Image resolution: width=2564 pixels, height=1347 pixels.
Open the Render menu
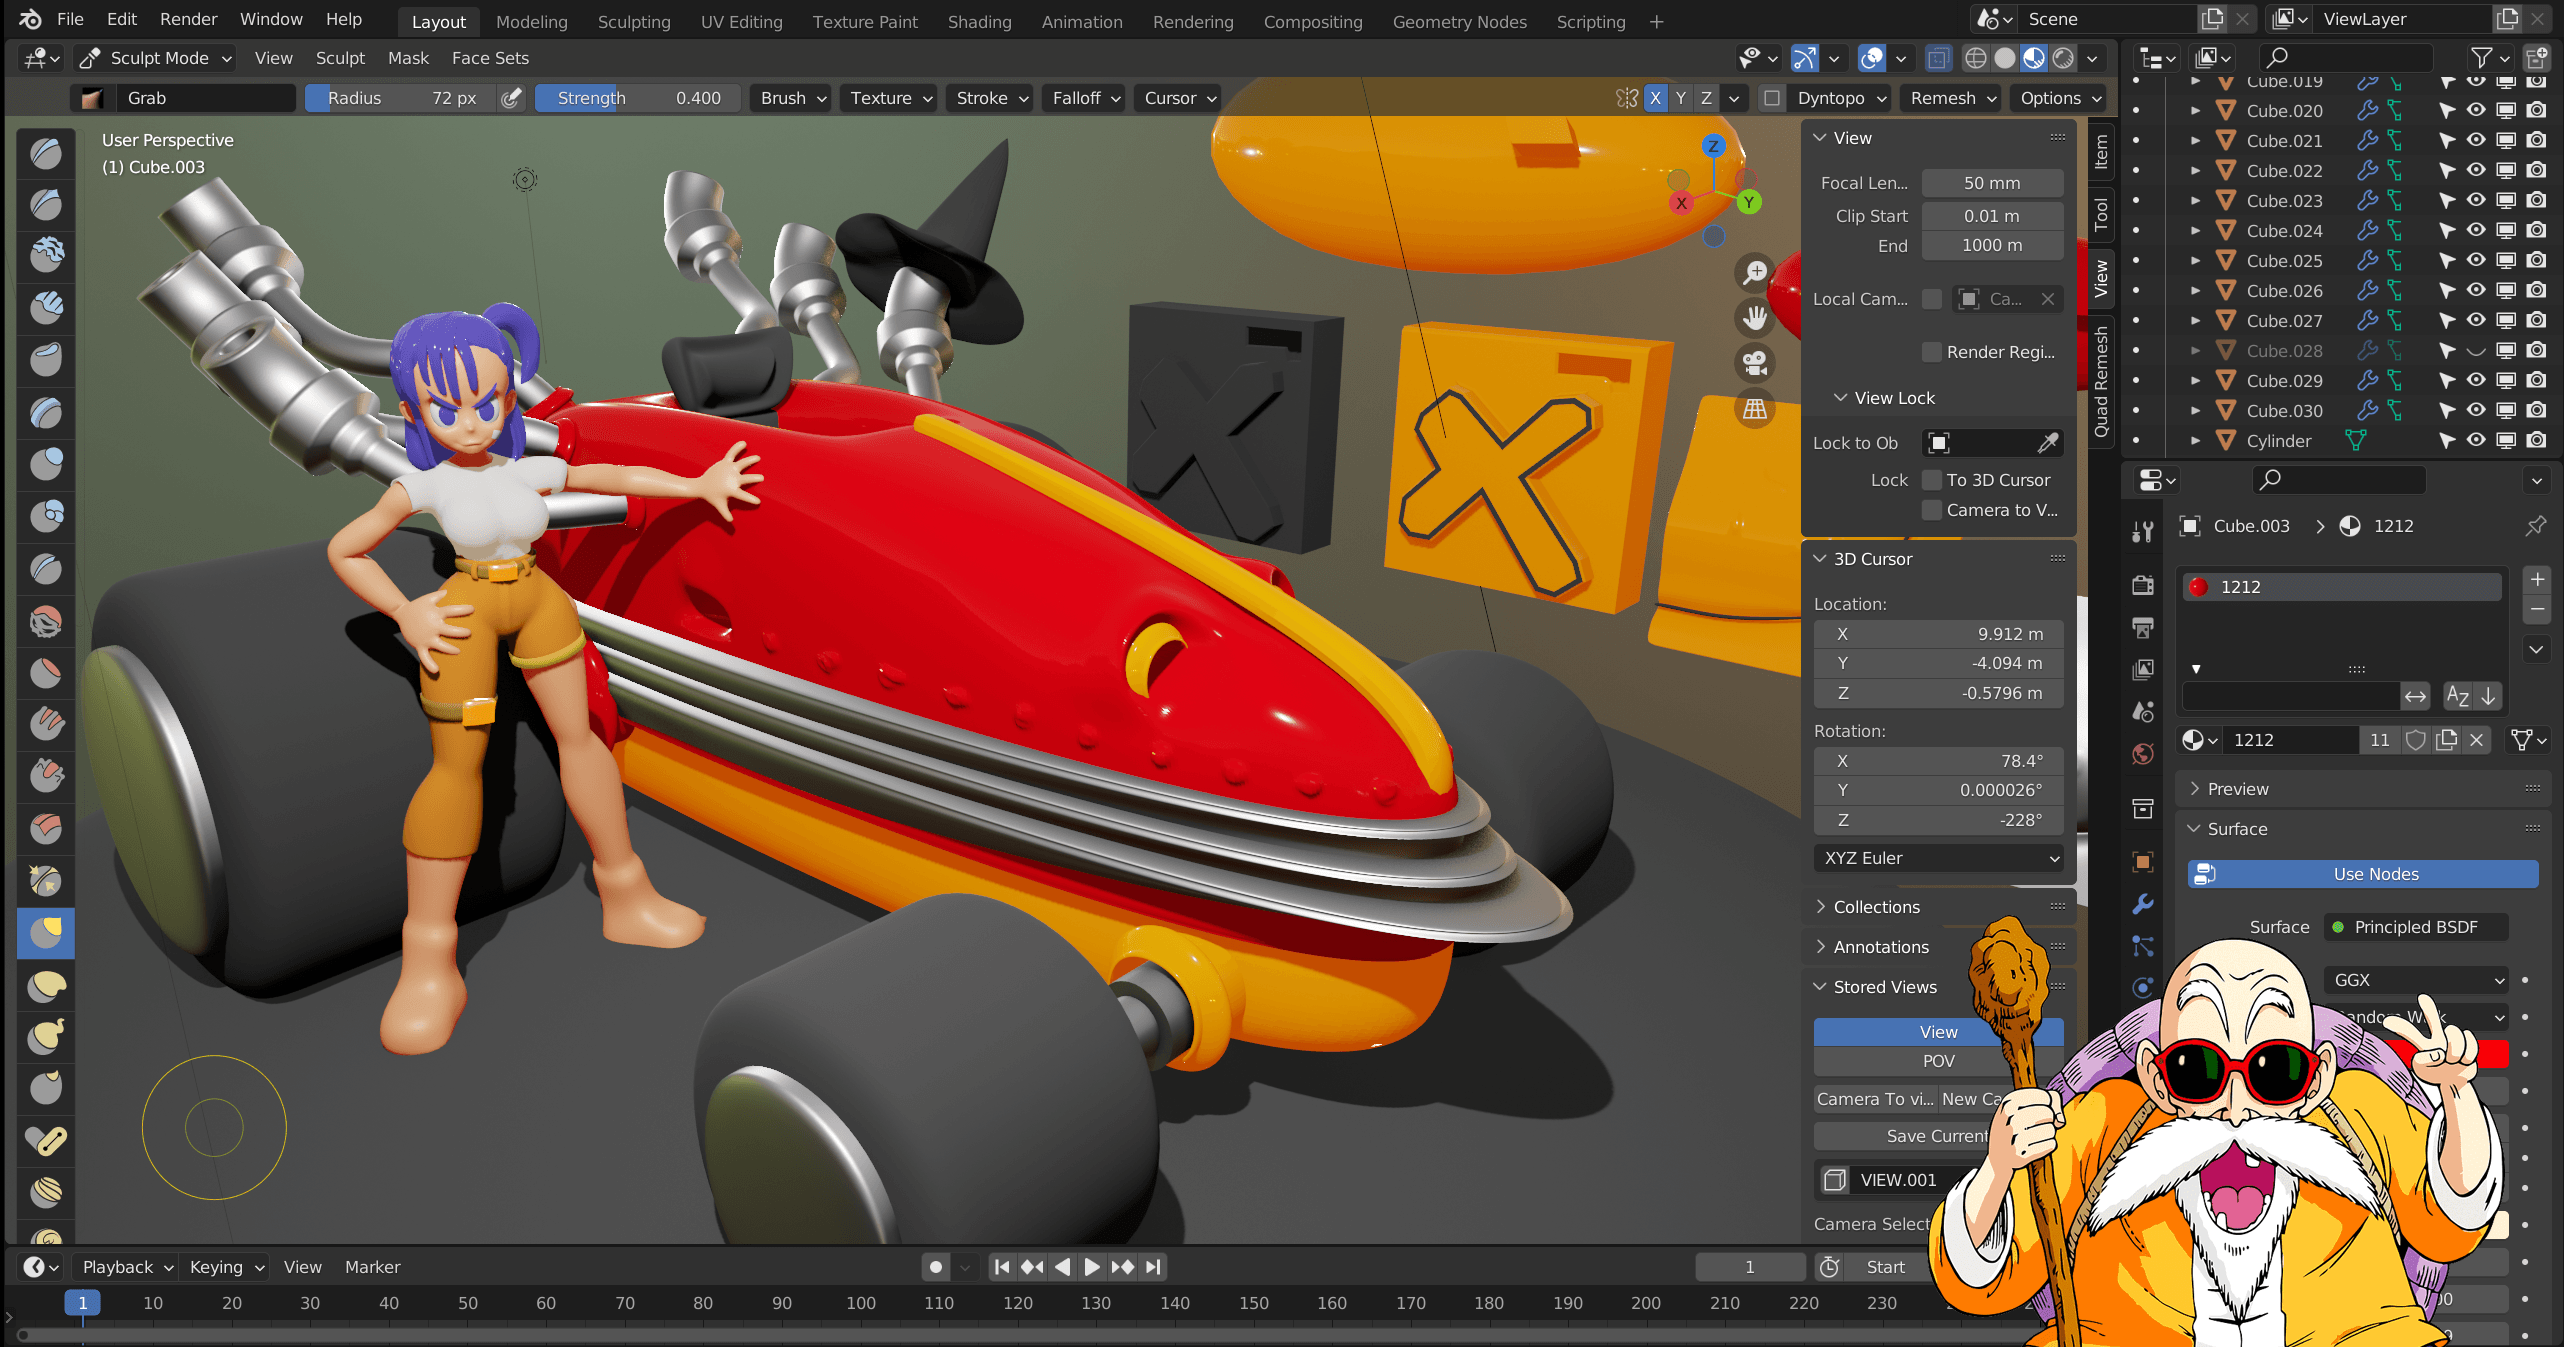[188, 19]
